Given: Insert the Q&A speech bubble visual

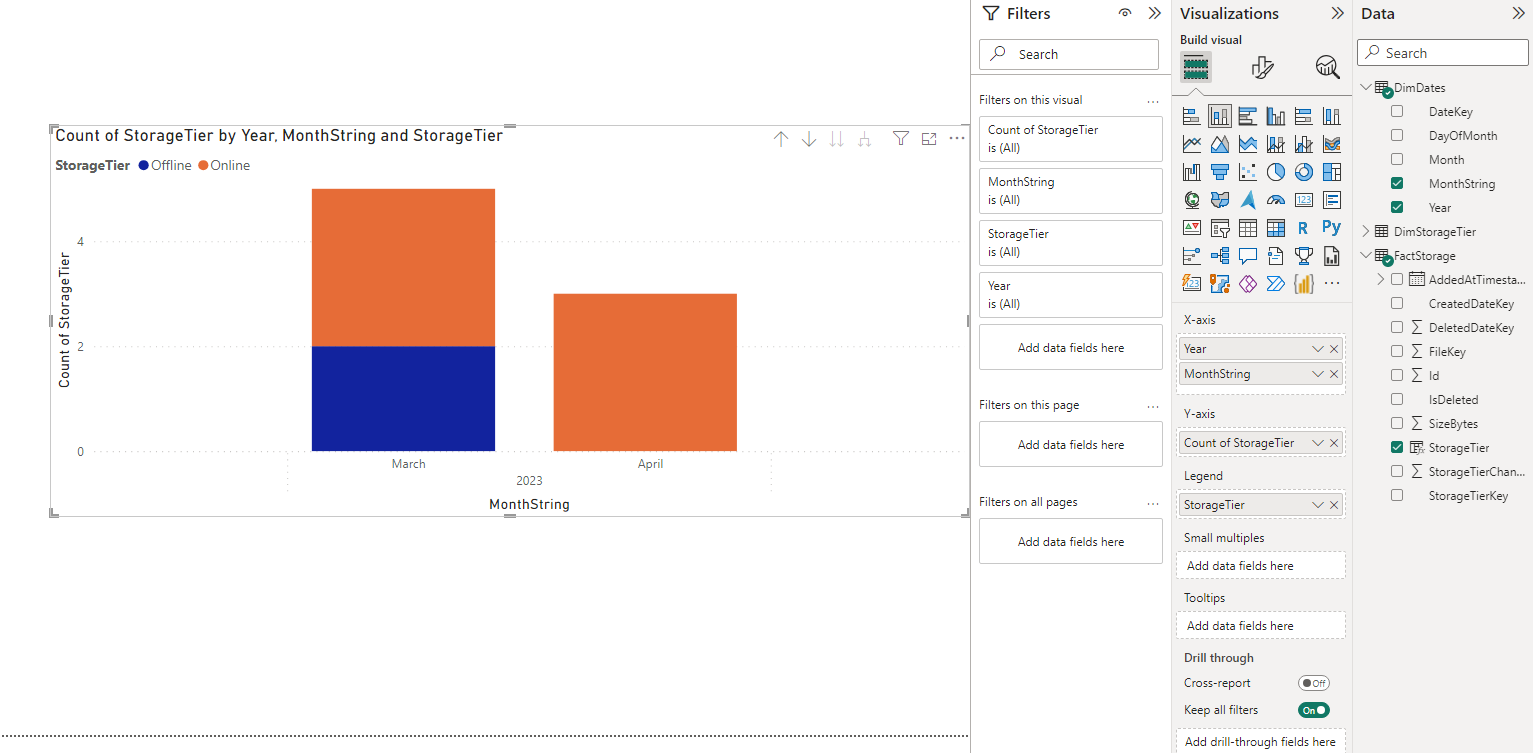Looking at the screenshot, I should point(1247,255).
